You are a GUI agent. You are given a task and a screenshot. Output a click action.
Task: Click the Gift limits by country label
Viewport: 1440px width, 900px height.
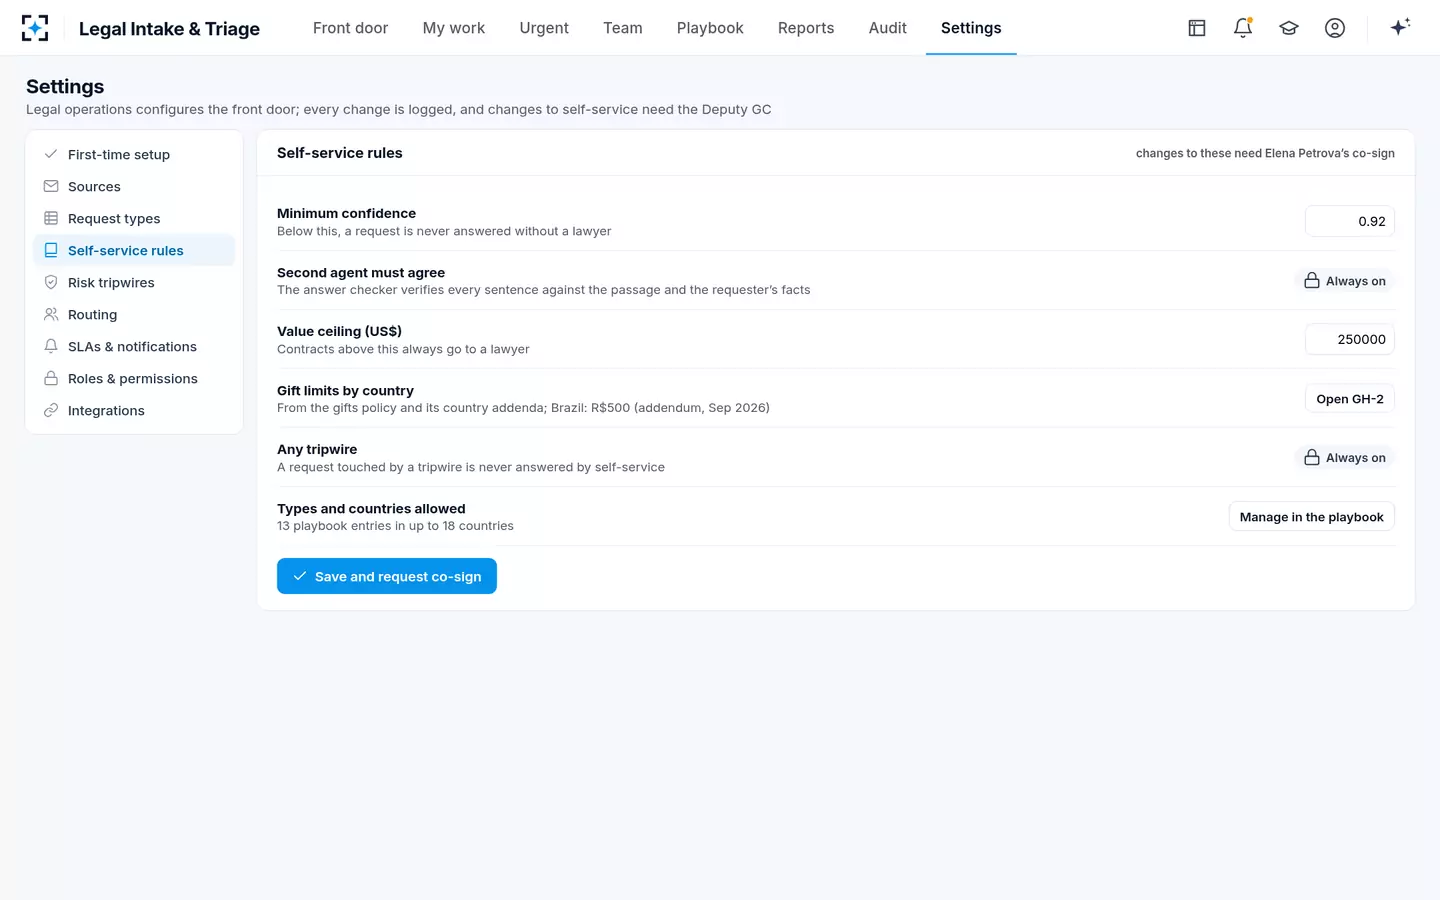(x=345, y=391)
